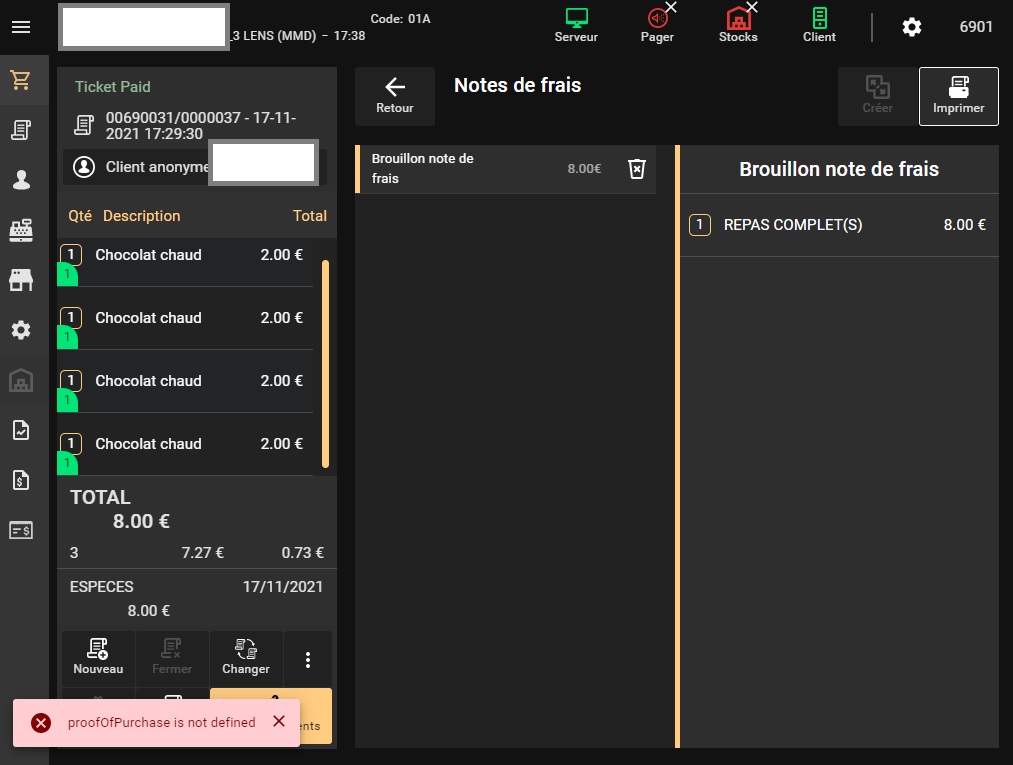Select the cash register sidebar icon
The width and height of the screenshot is (1013, 765).
tap(21, 230)
